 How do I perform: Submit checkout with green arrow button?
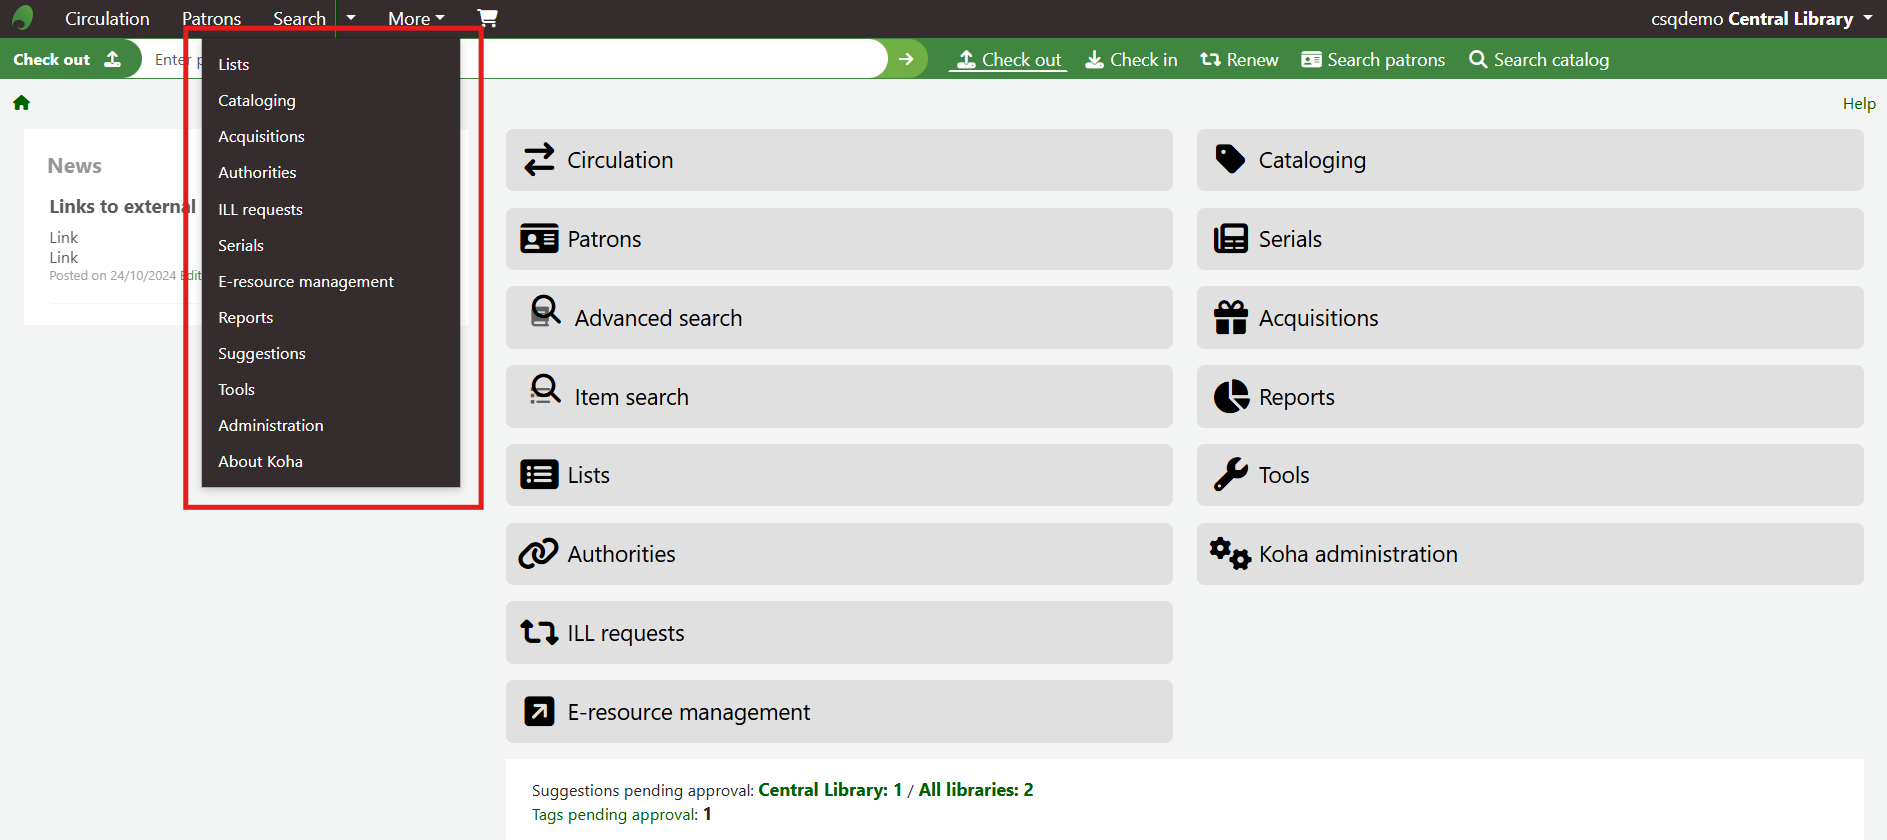[906, 59]
